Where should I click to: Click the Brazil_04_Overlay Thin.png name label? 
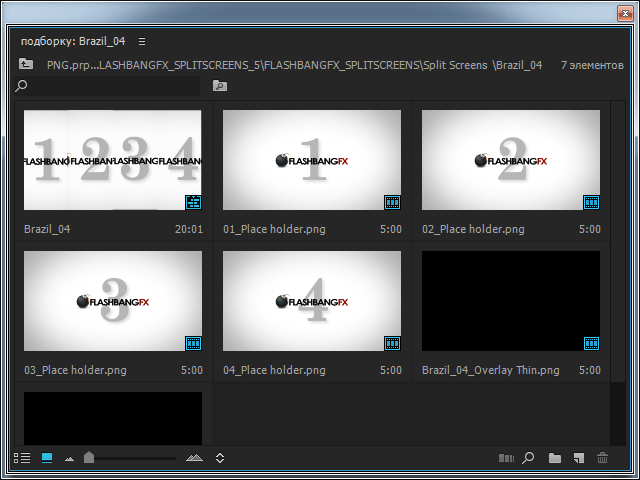pos(491,370)
